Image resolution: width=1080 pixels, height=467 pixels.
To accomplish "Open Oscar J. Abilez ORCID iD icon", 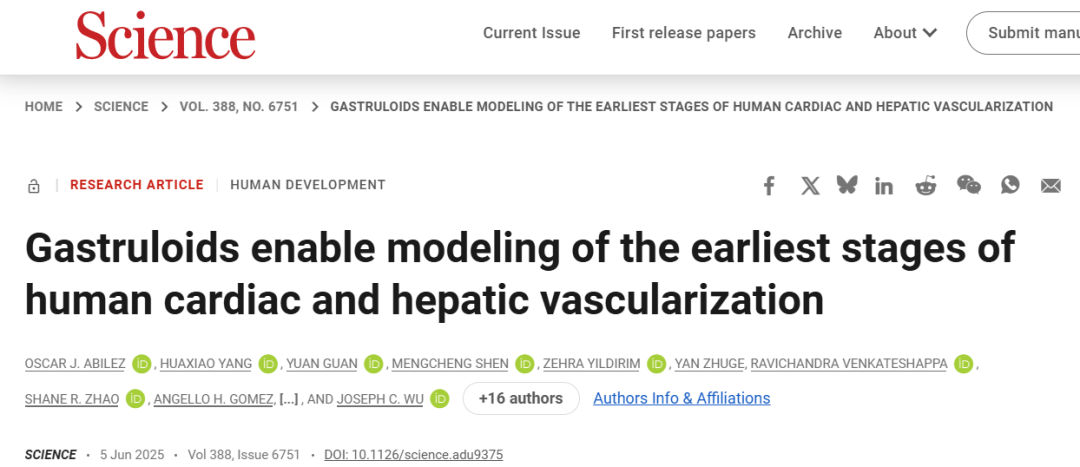I will tap(142, 364).
